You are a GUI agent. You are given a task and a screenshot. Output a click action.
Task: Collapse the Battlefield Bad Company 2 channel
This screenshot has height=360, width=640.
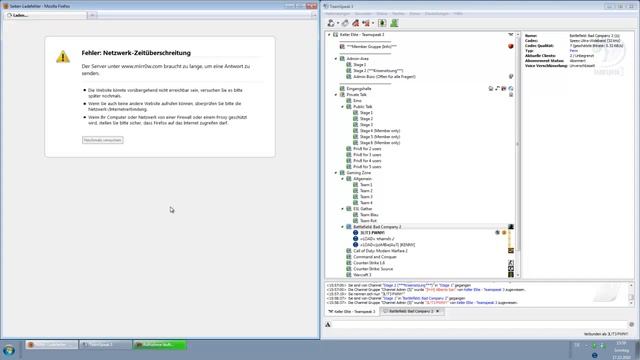coord(342,227)
